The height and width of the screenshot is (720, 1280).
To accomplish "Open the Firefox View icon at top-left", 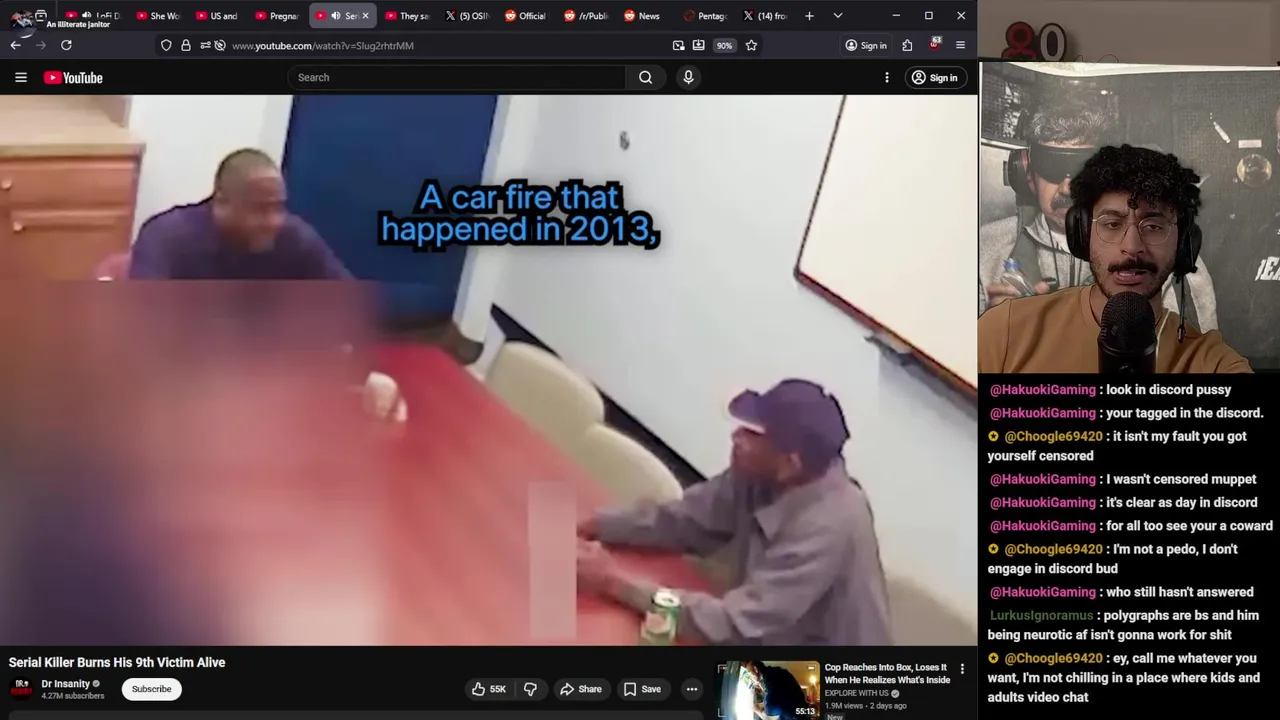I will tap(41, 16).
